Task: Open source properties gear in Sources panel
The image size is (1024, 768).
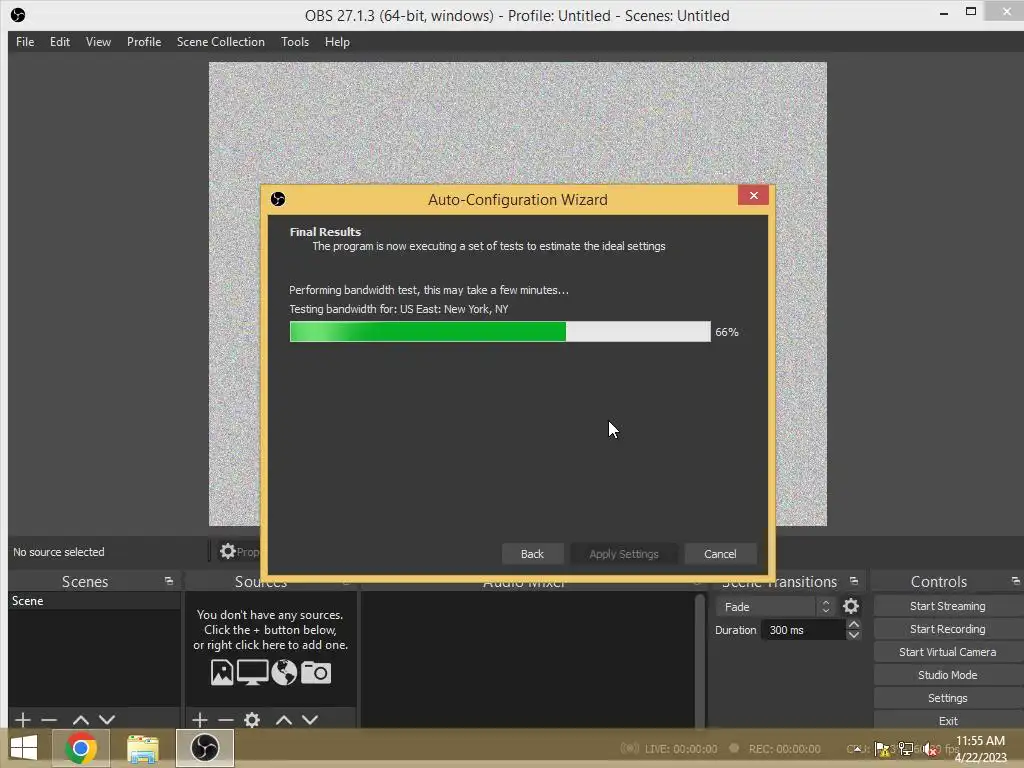Action: coord(252,720)
